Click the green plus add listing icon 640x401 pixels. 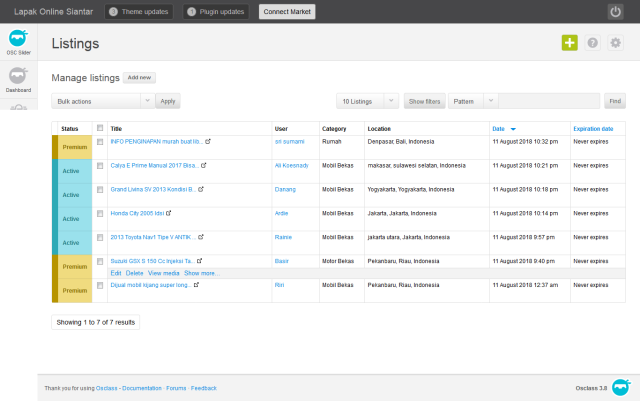coord(569,43)
